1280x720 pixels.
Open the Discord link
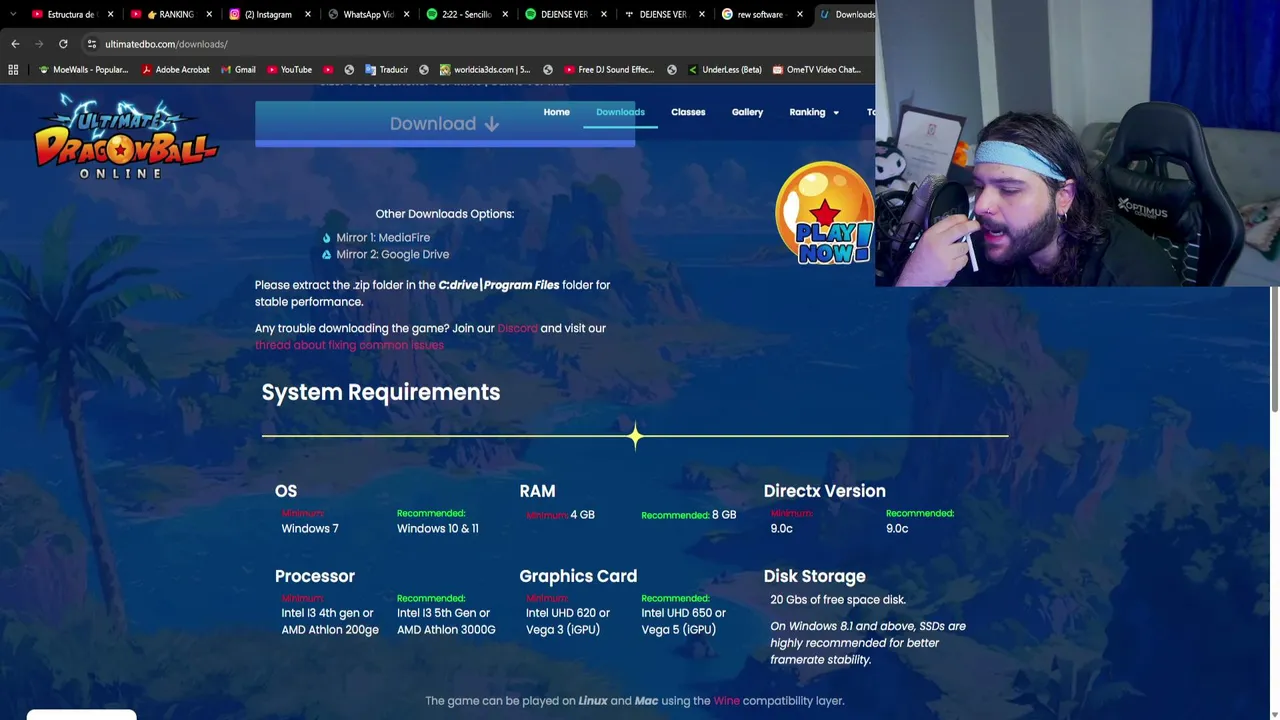tap(518, 328)
